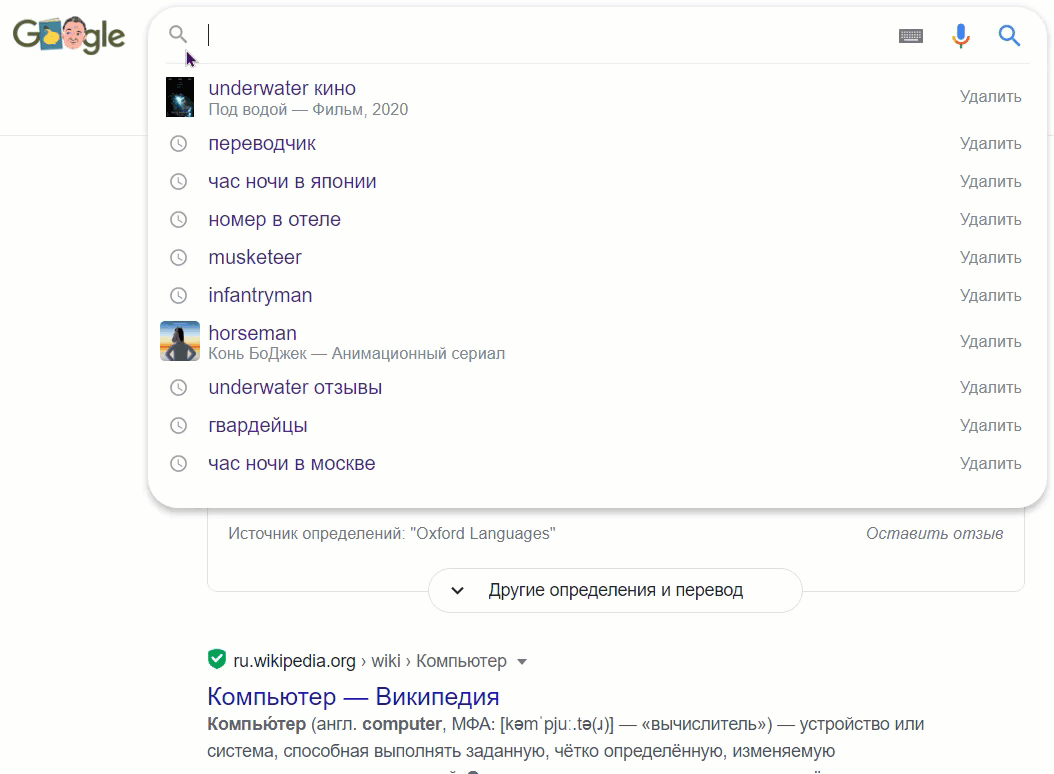Click the clock icon beside гвардейцы
This screenshot has height=774, width=1054.
click(x=178, y=426)
